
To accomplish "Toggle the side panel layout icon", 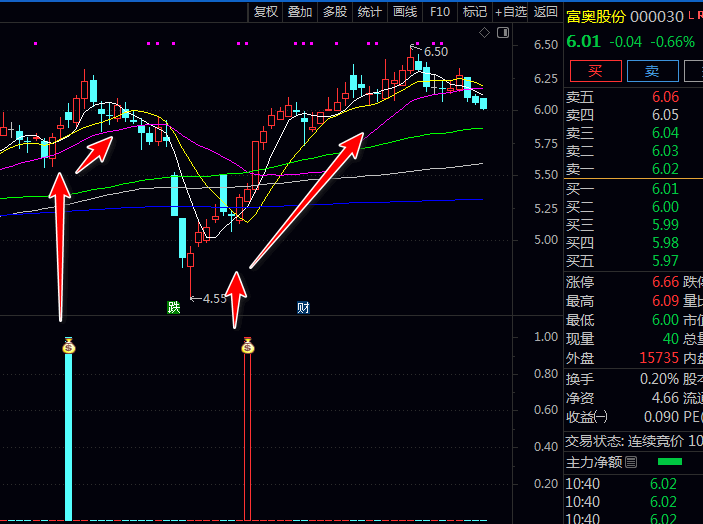I will coord(503,33).
